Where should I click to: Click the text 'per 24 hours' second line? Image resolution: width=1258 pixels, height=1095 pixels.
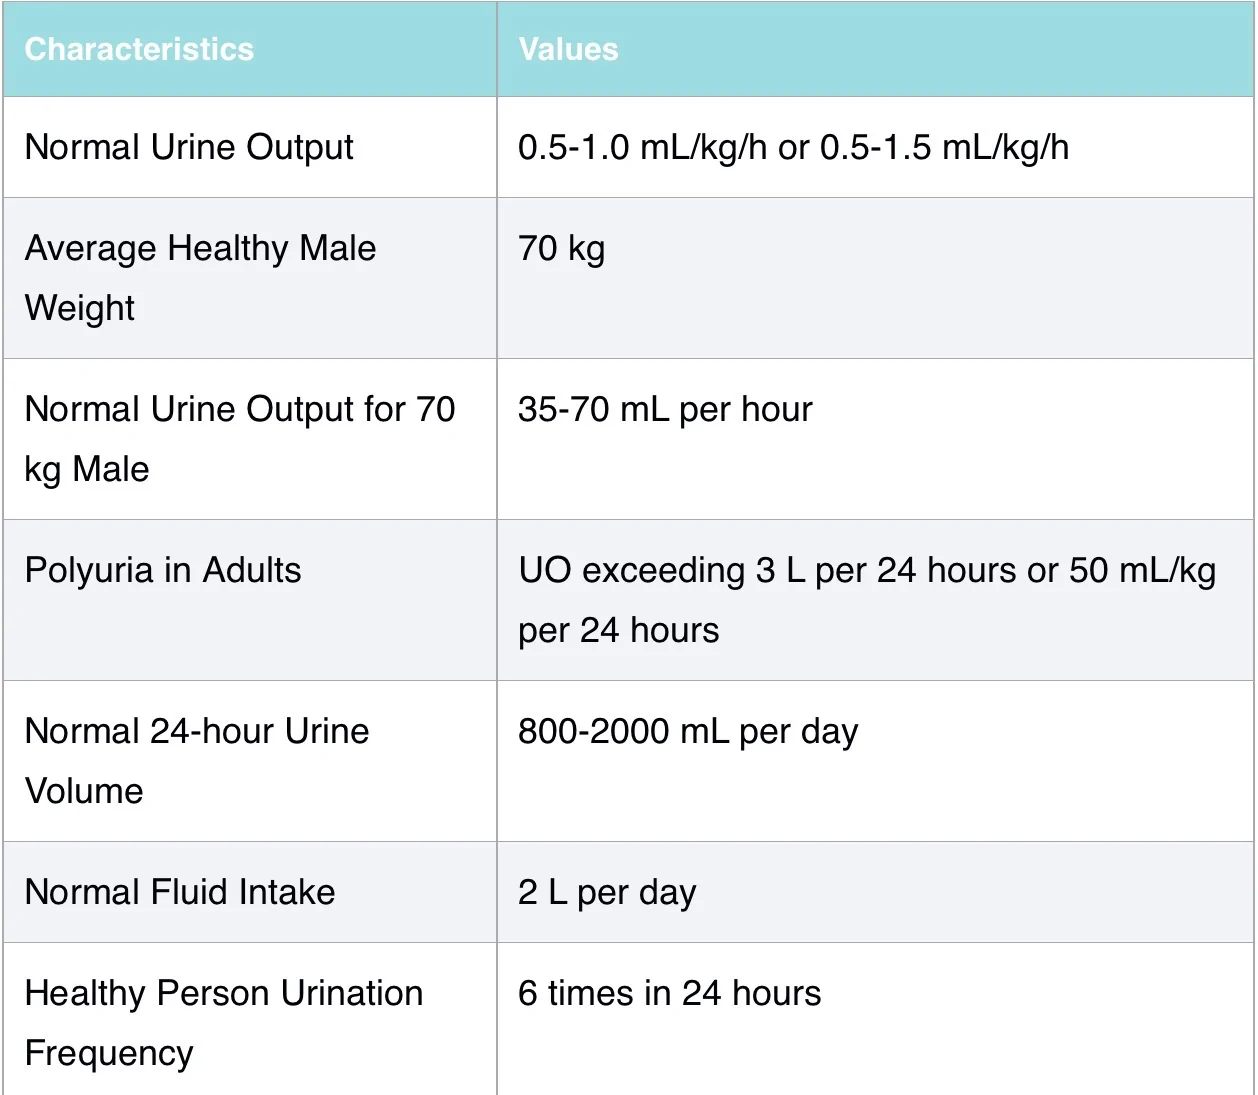point(618,631)
